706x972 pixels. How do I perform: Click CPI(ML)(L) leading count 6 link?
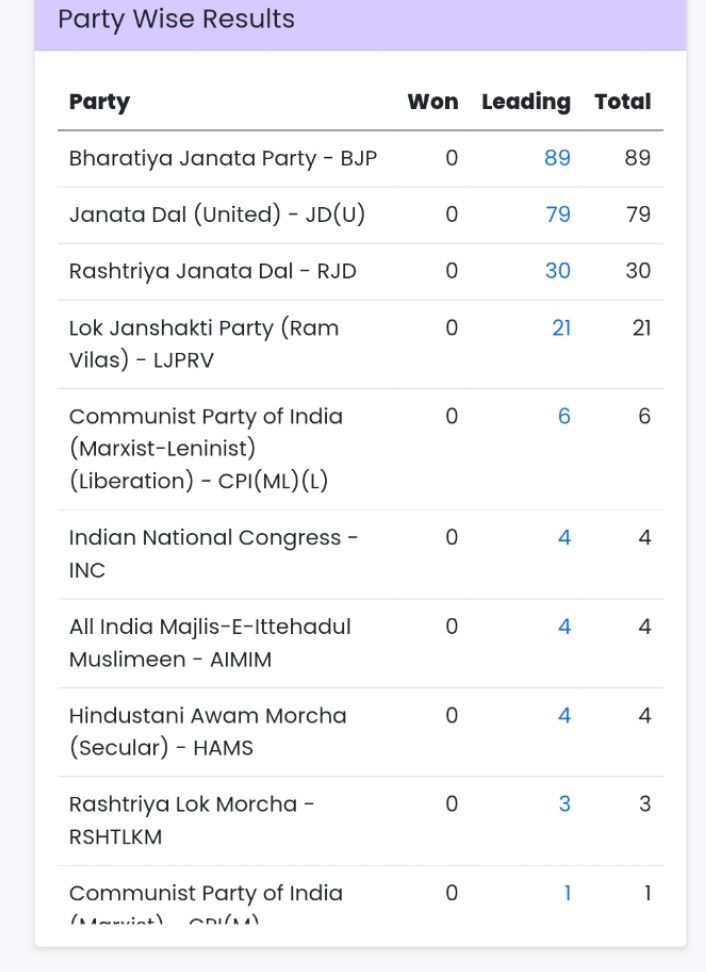[564, 416]
